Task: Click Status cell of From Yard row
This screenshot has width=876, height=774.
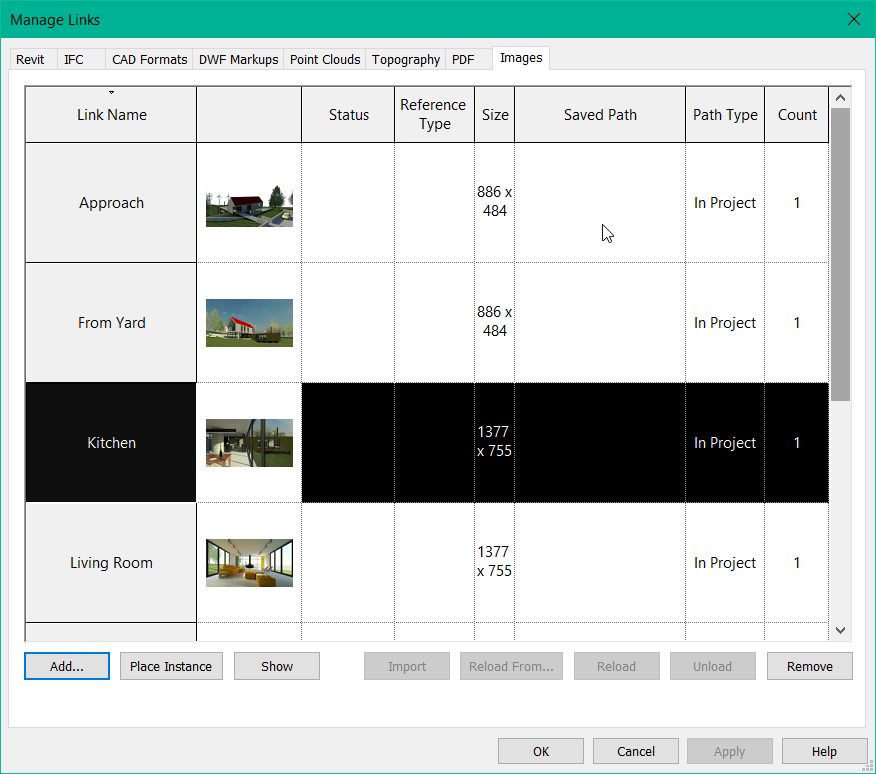Action: click(x=348, y=322)
